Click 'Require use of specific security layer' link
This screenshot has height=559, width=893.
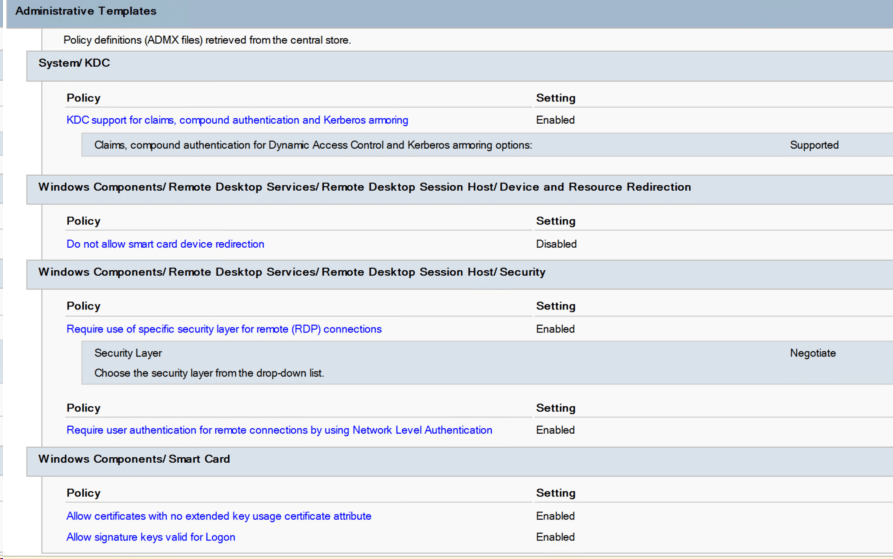[x=224, y=329]
